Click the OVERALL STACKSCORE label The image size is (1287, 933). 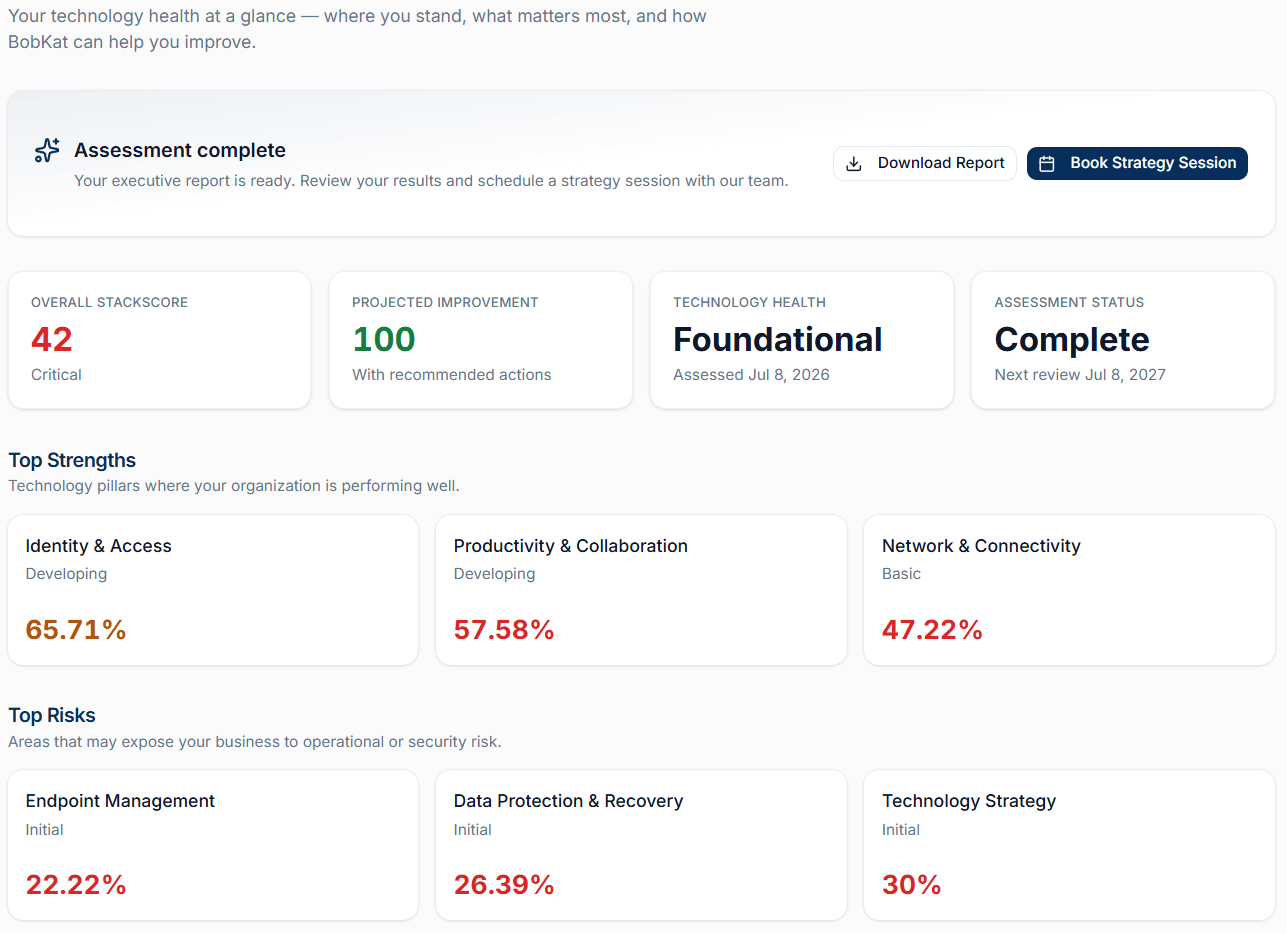(x=109, y=302)
